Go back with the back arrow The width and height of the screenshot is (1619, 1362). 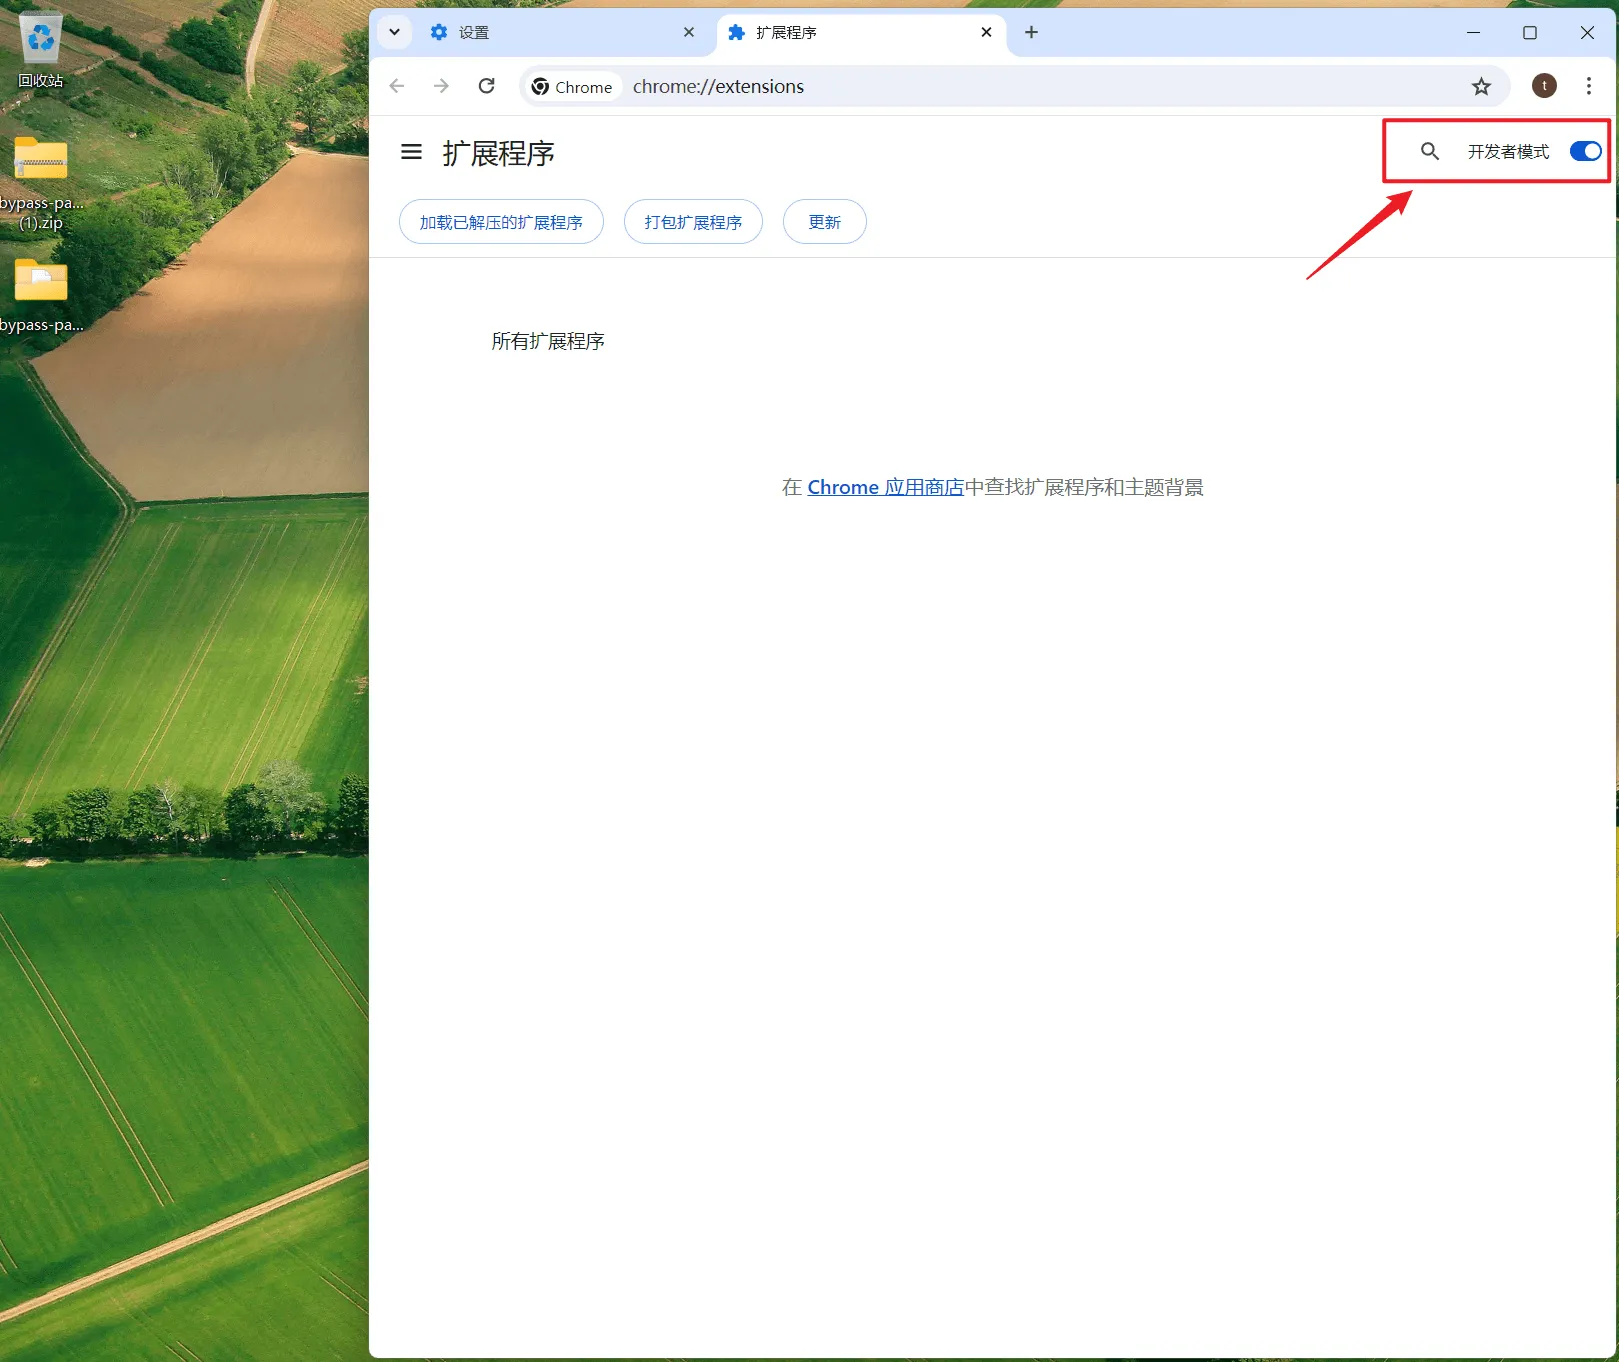click(397, 86)
